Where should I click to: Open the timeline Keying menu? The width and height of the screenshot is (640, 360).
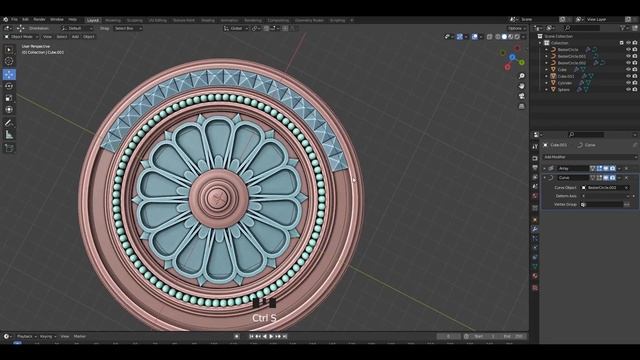[x=47, y=336]
